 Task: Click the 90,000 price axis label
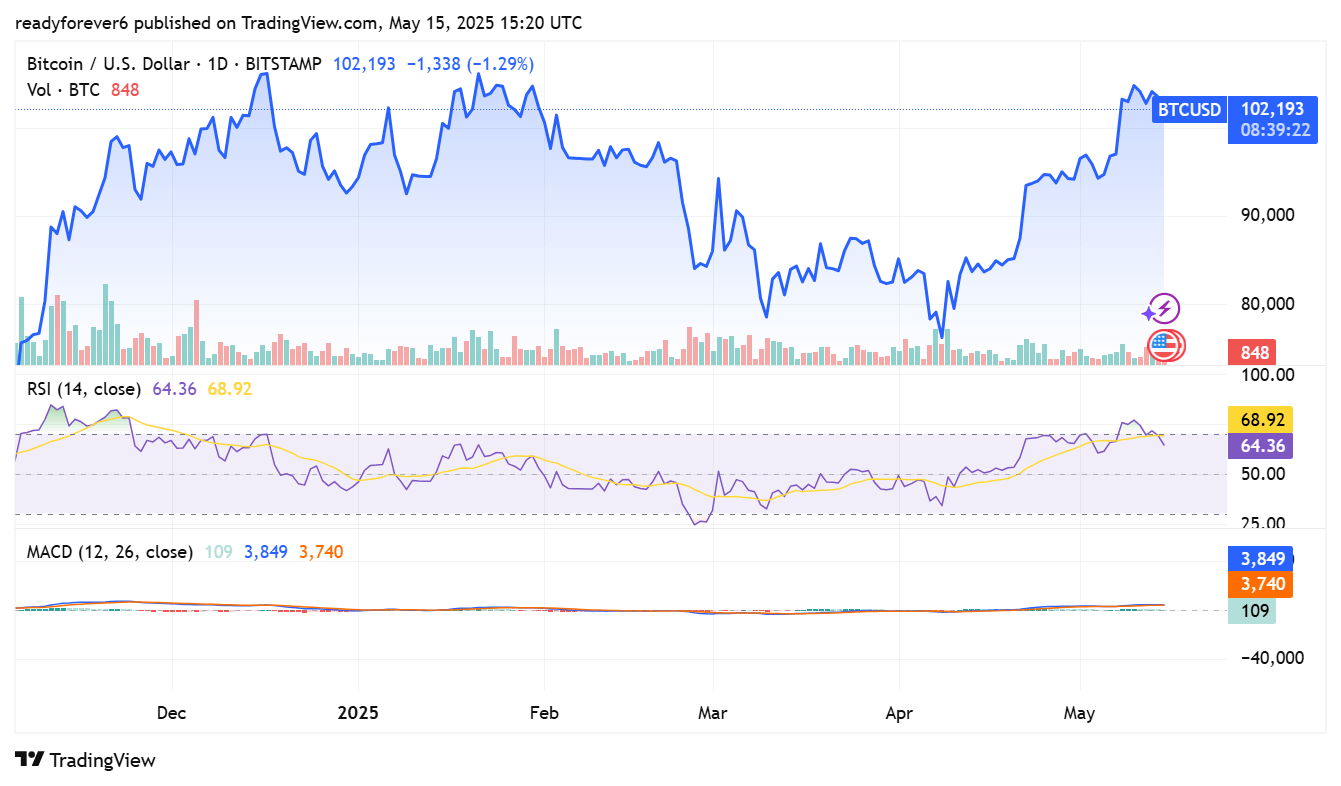coord(1266,214)
